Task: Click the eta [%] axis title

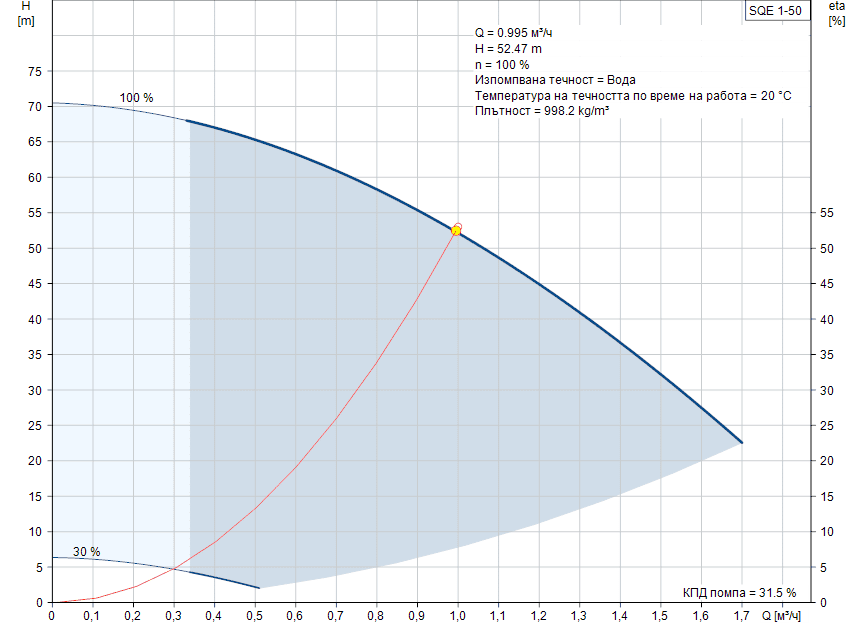Action: click(x=836, y=14)
